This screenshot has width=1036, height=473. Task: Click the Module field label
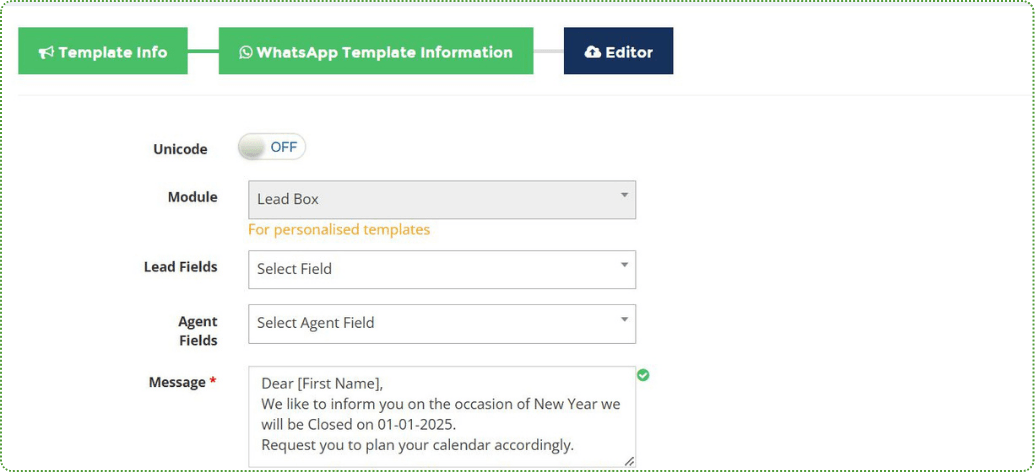click(192, 197)
